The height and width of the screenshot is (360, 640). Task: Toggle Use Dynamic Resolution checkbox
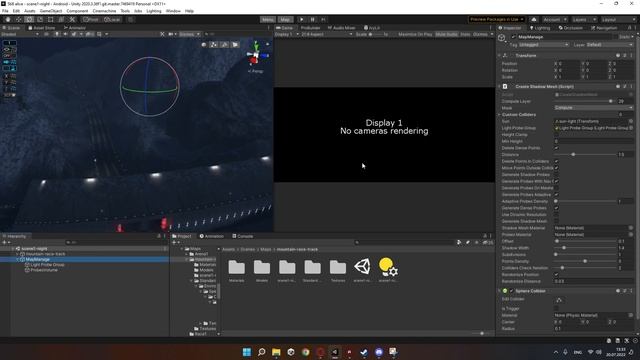pos(556,215)
